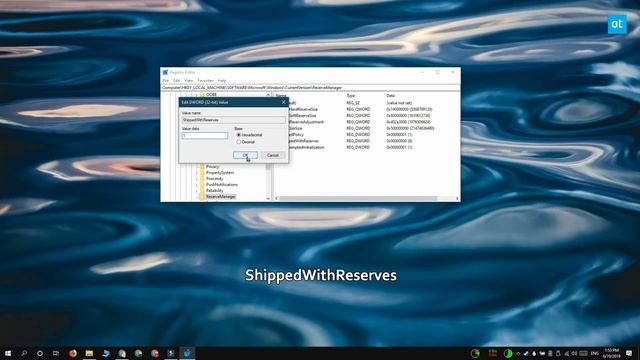Open the Action Center notifications icon

tap(629, 353)
